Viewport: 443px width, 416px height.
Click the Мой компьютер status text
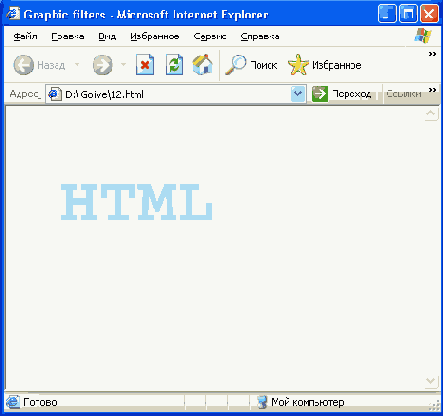pyautogui.click(x=308, y=402)
